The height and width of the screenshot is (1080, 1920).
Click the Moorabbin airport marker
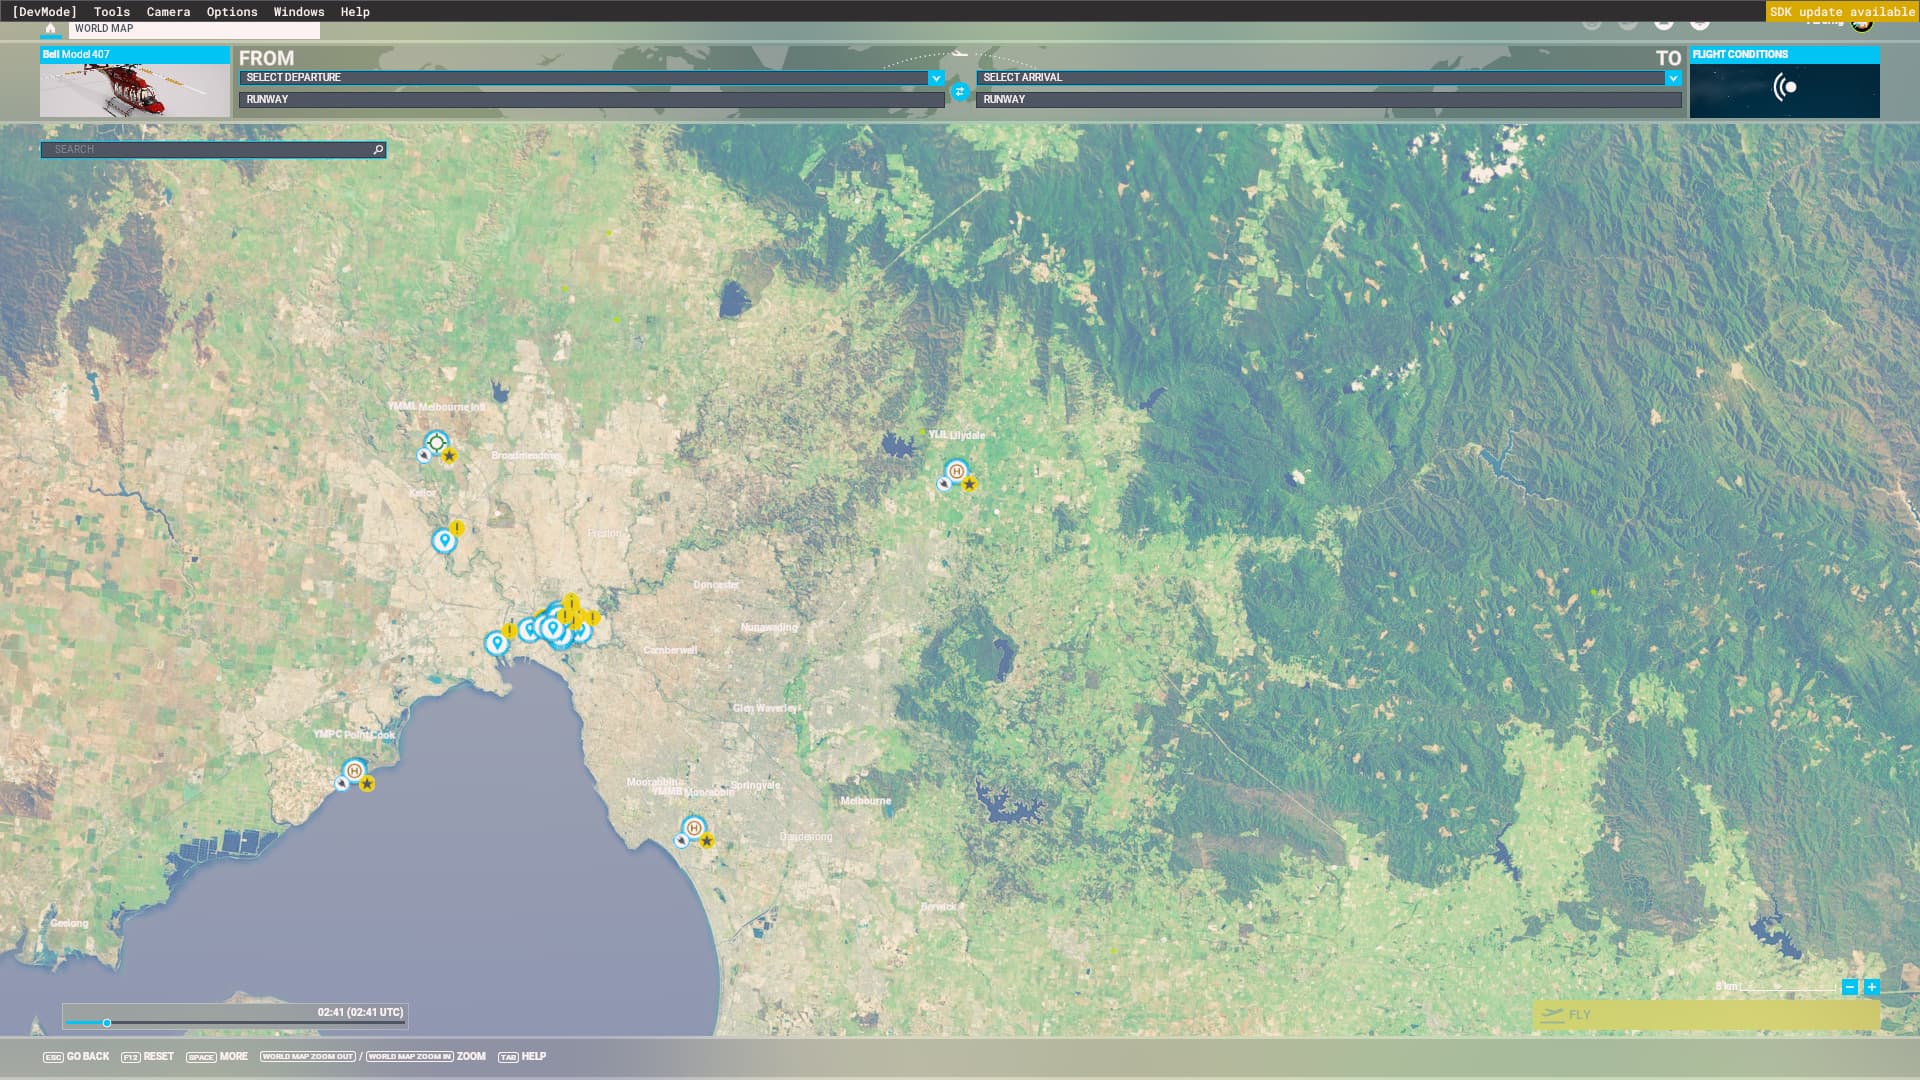click(x=693, y=828)
